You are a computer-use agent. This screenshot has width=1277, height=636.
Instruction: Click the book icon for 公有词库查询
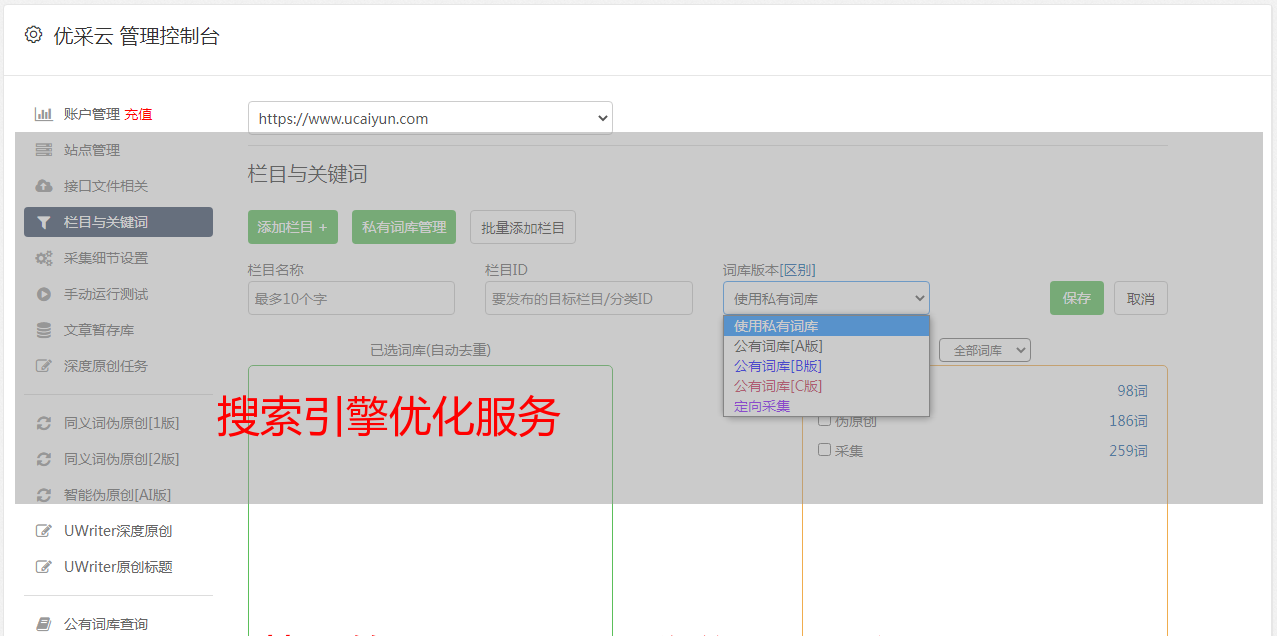click(x=43, y=624)
